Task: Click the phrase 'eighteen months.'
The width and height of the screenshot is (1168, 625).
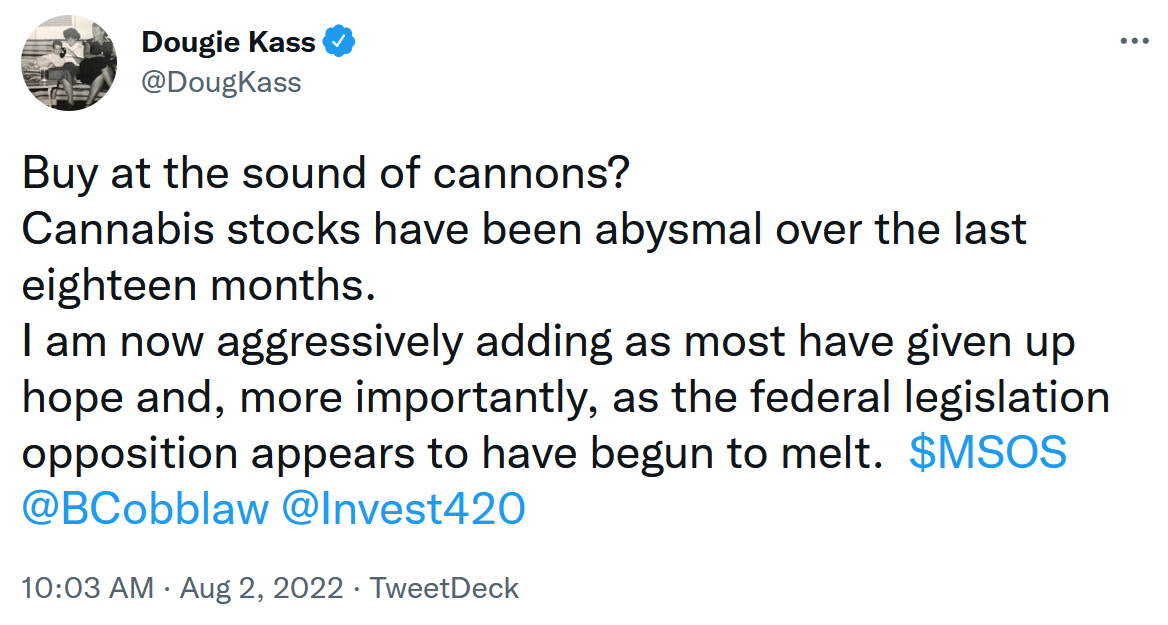Action: tap(198, 285)
